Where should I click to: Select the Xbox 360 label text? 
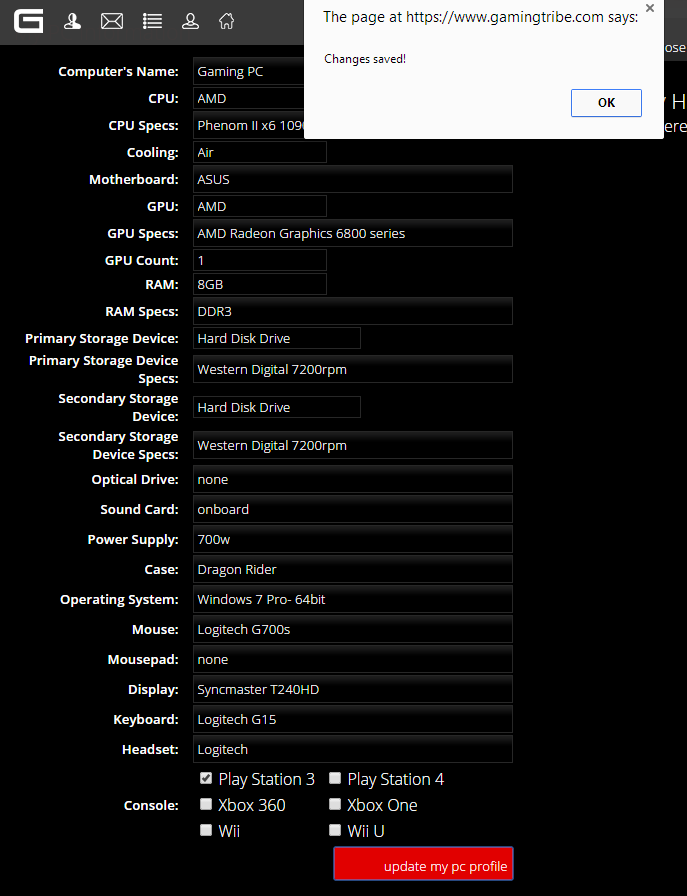252,805
